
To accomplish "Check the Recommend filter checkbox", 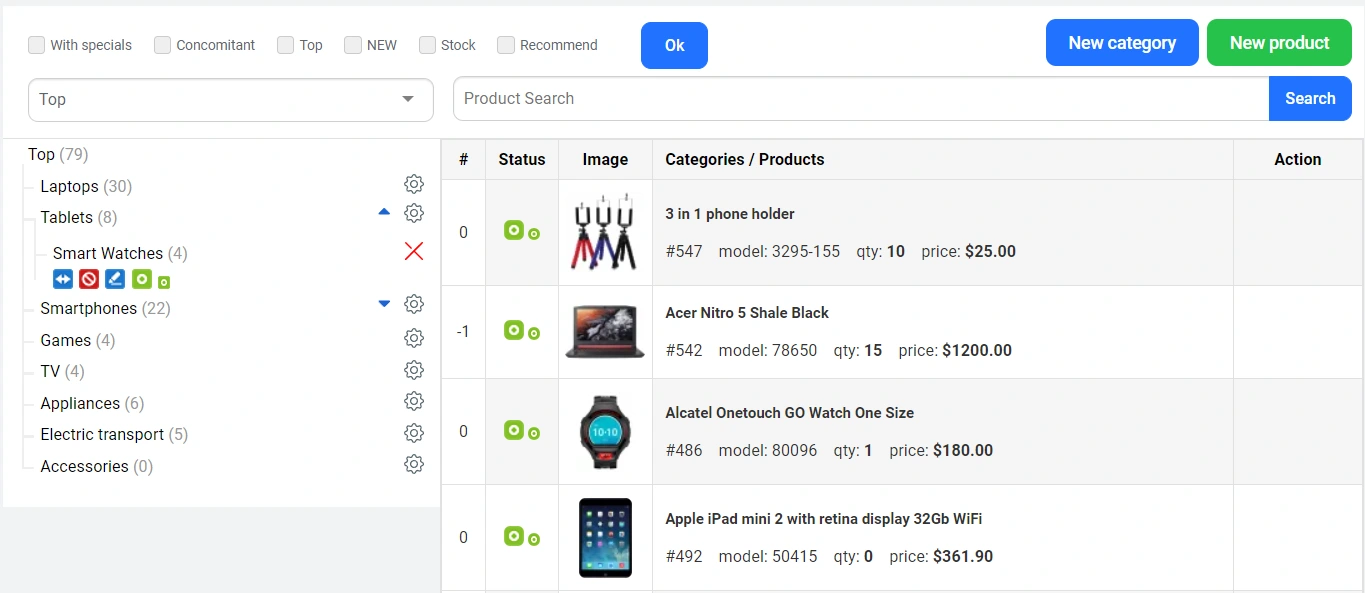I will [506, 45].
